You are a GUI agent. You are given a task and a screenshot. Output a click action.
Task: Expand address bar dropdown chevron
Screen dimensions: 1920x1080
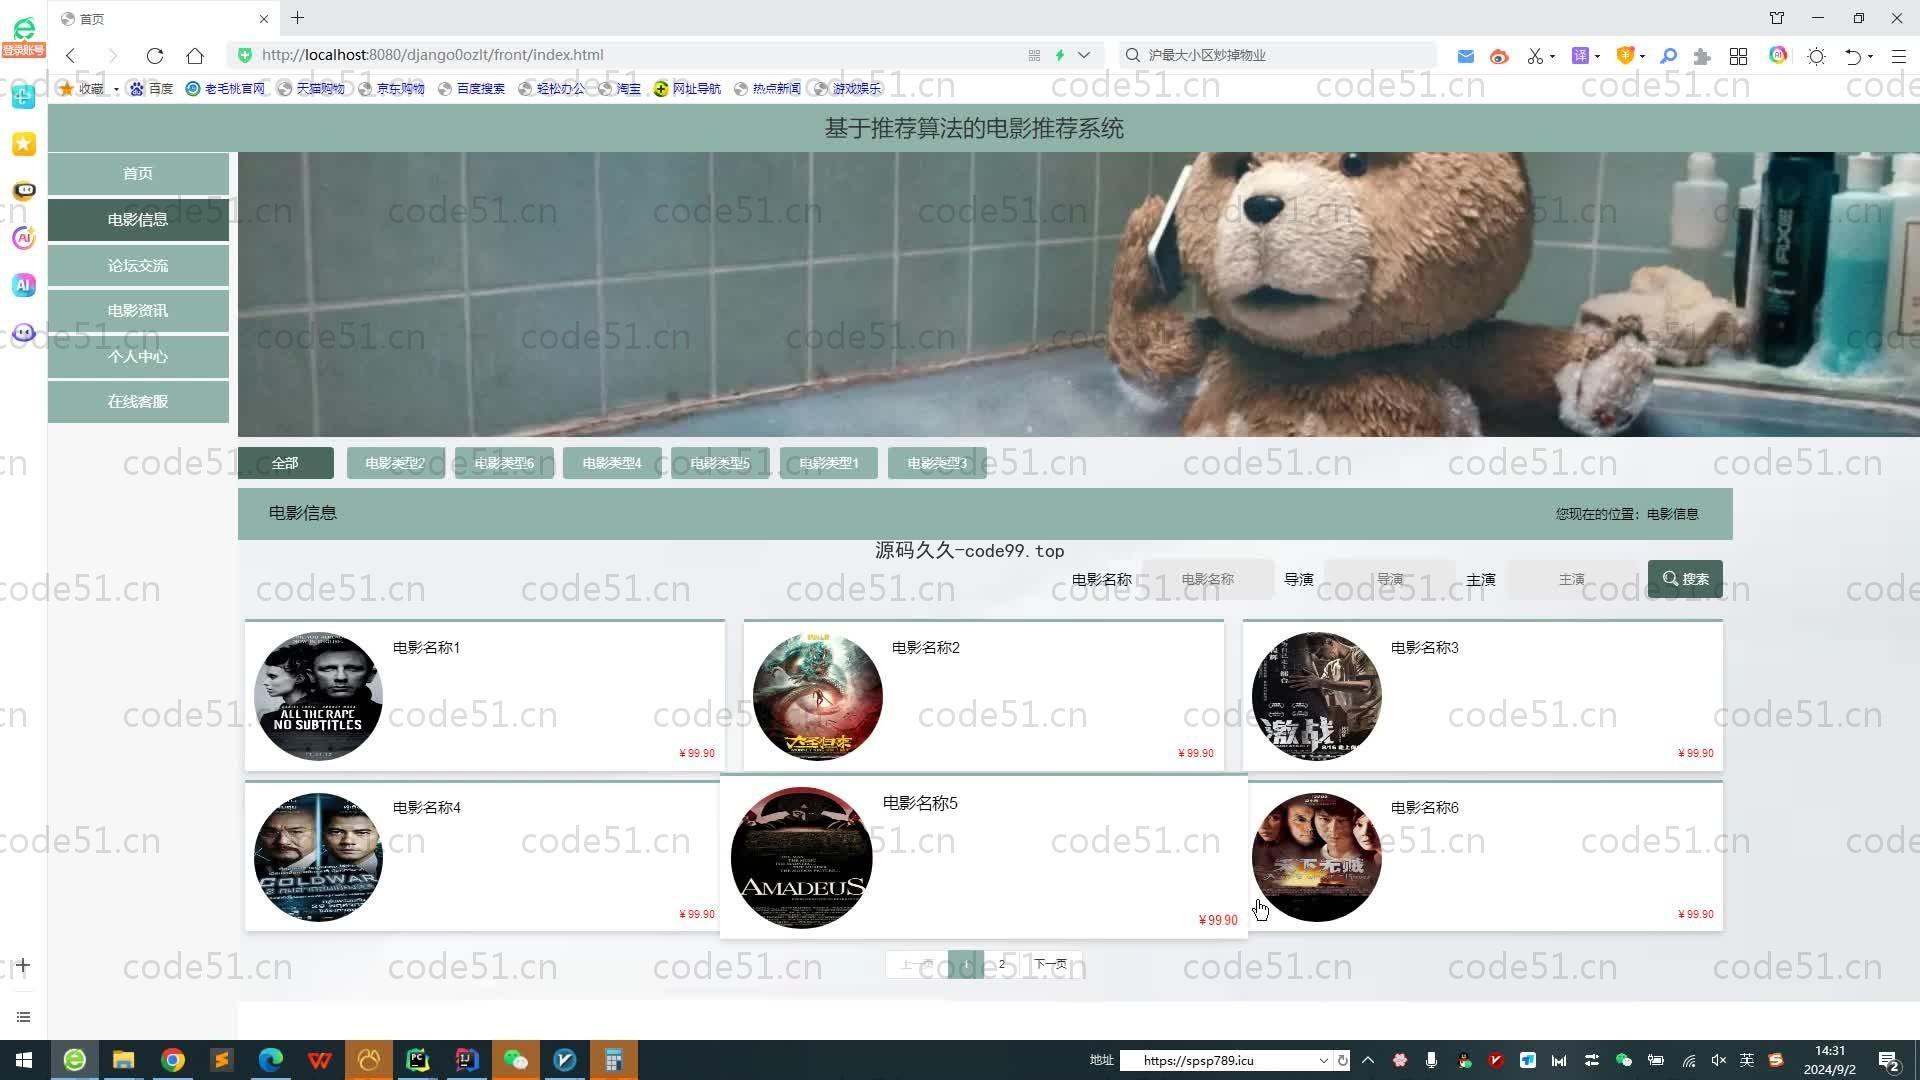click(1084, 55)
